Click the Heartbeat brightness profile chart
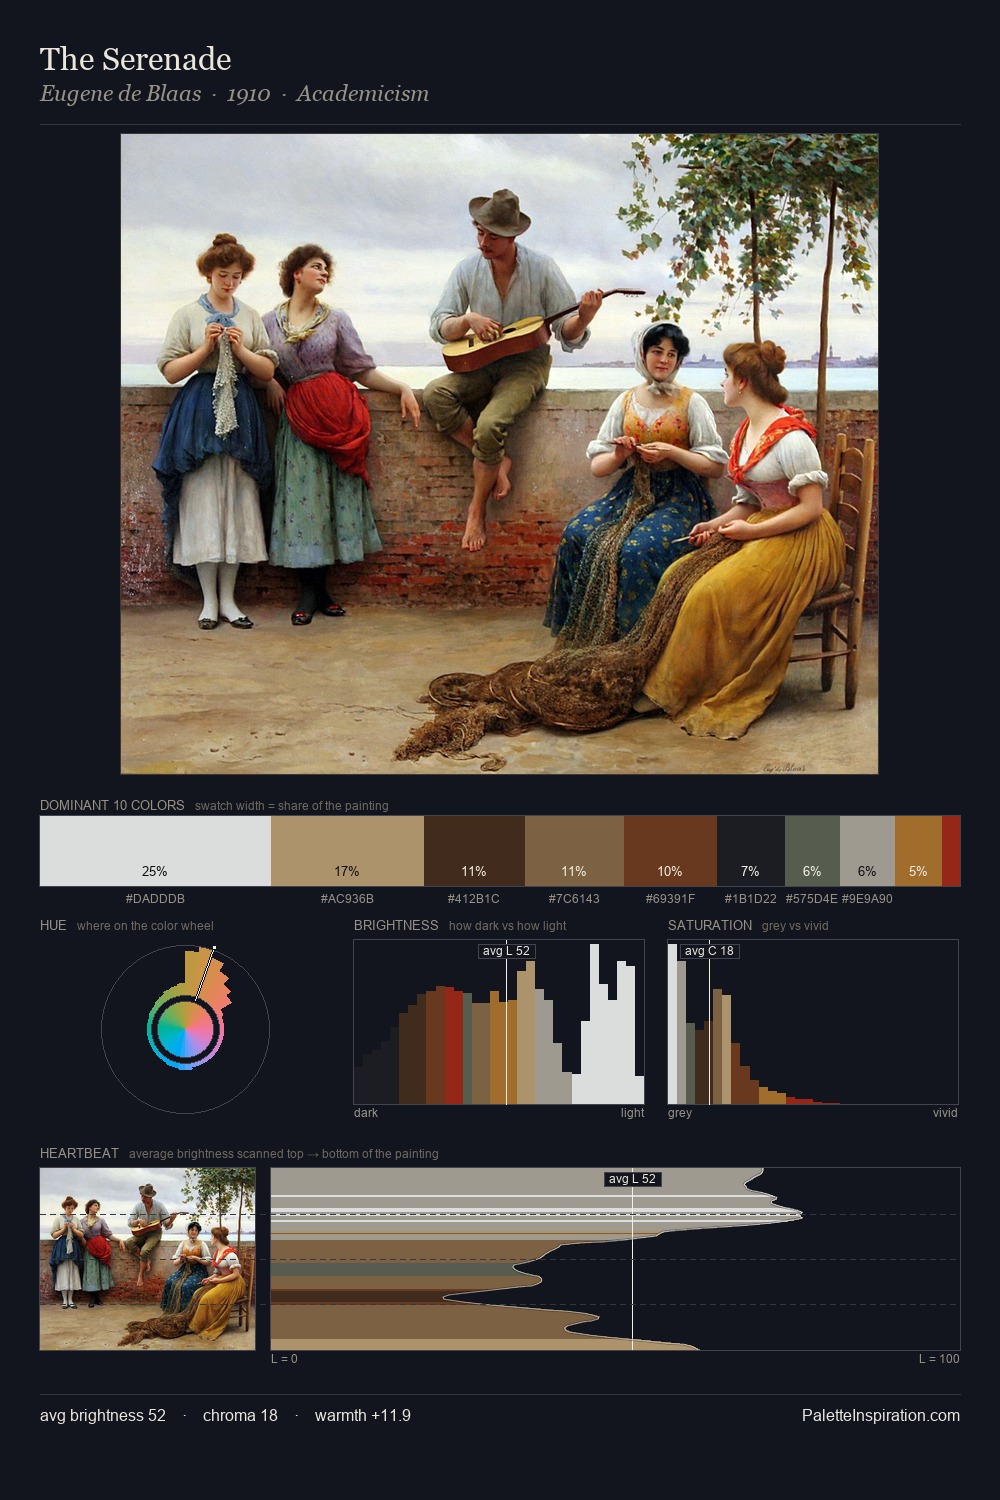 (615, 1259)
